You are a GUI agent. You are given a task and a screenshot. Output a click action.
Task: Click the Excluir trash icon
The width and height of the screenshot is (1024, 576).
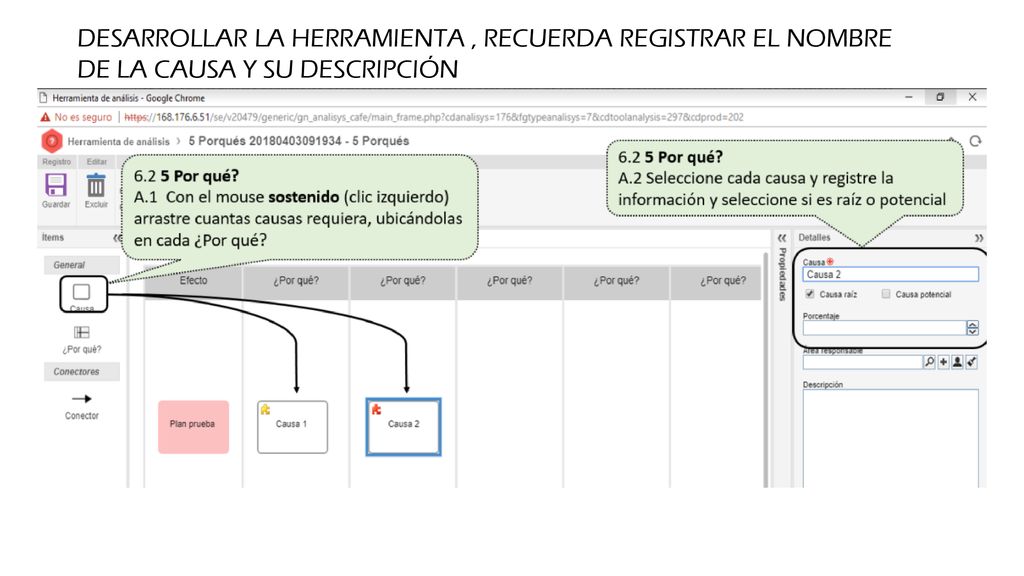[x=96, y=185]
